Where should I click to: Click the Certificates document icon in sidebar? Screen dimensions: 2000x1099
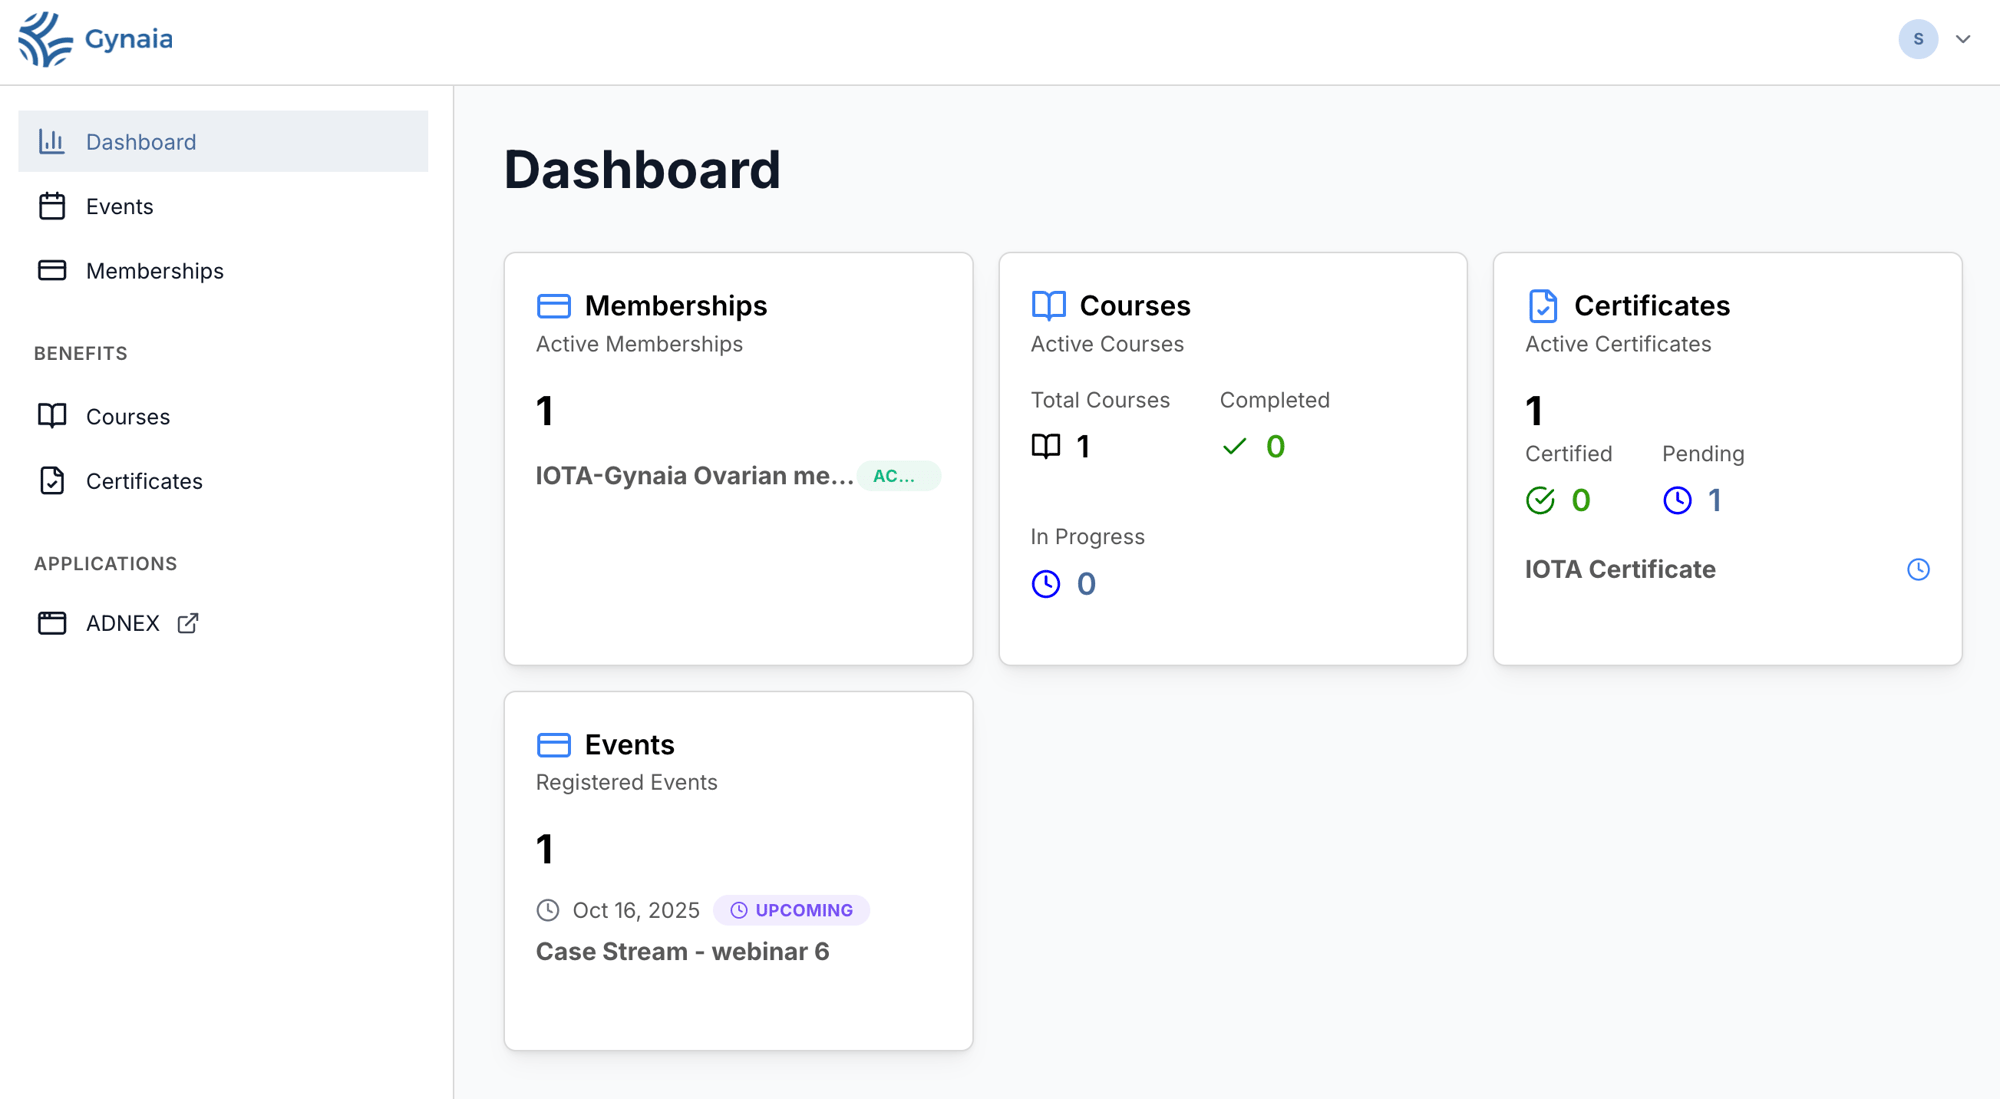51,481
